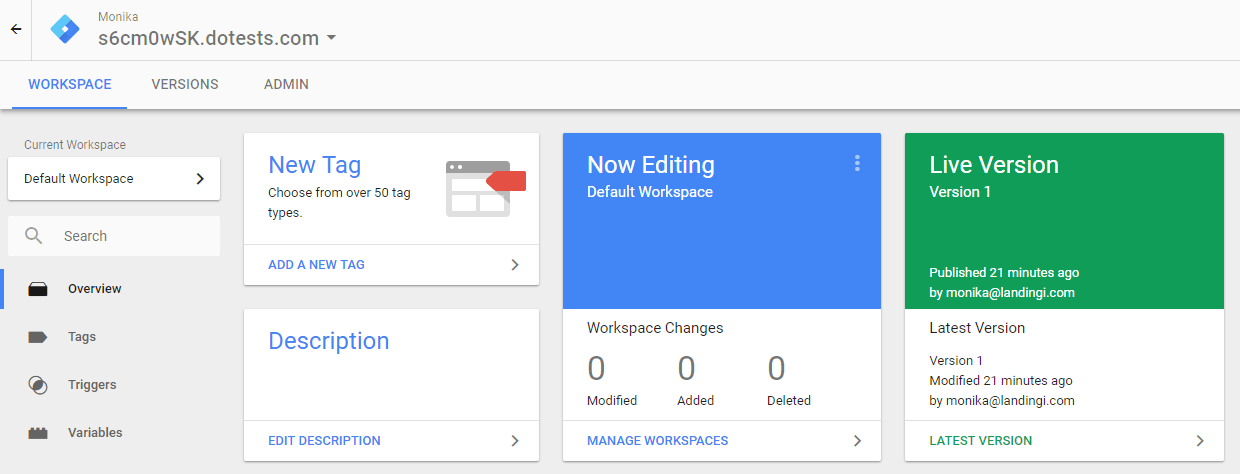Click the Published 21 minutes ago text
The image size is (1240, 474).
(1004, 272)
